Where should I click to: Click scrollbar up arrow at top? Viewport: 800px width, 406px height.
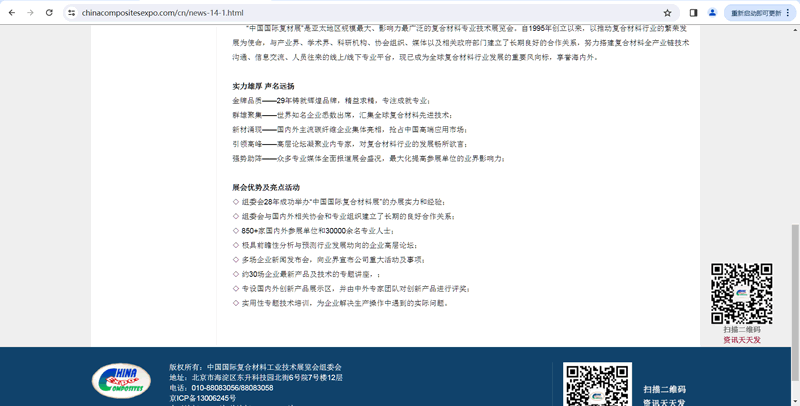[x=795, y=30]
